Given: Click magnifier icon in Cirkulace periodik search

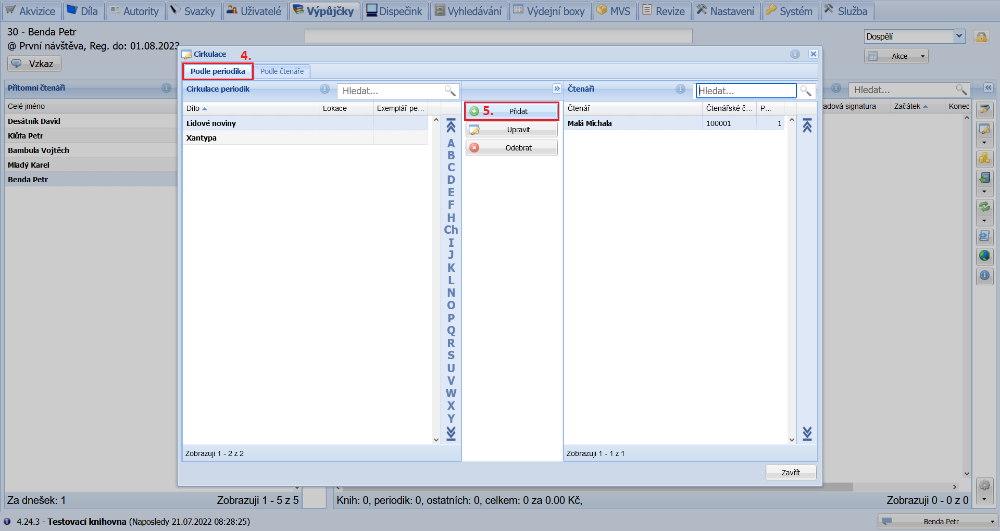Looking at the screenshot, I should point(450,90).
